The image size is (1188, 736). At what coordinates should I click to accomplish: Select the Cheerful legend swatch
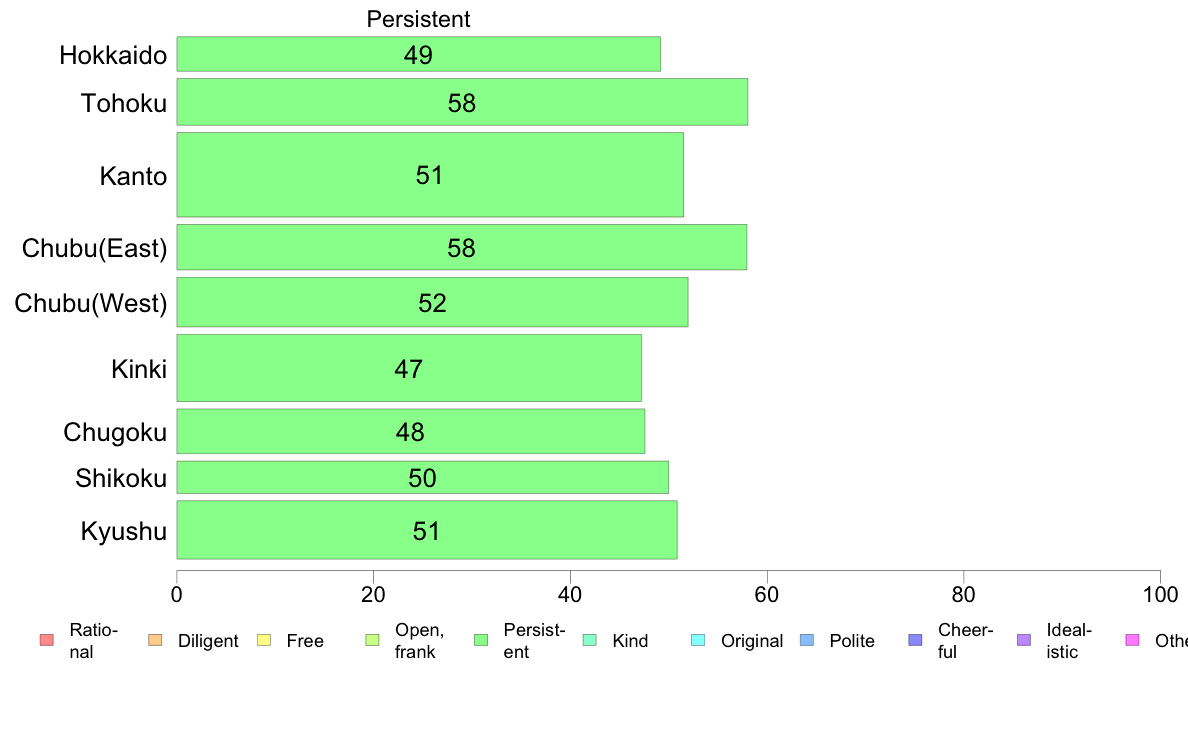(915, 640)
